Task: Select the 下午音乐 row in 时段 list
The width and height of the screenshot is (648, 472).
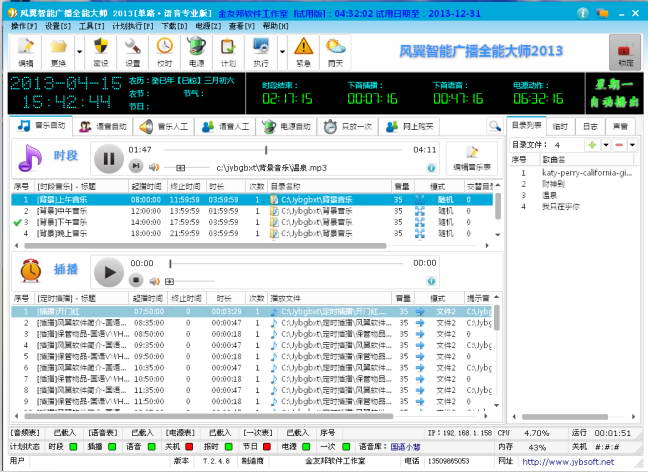Action: 252,222
